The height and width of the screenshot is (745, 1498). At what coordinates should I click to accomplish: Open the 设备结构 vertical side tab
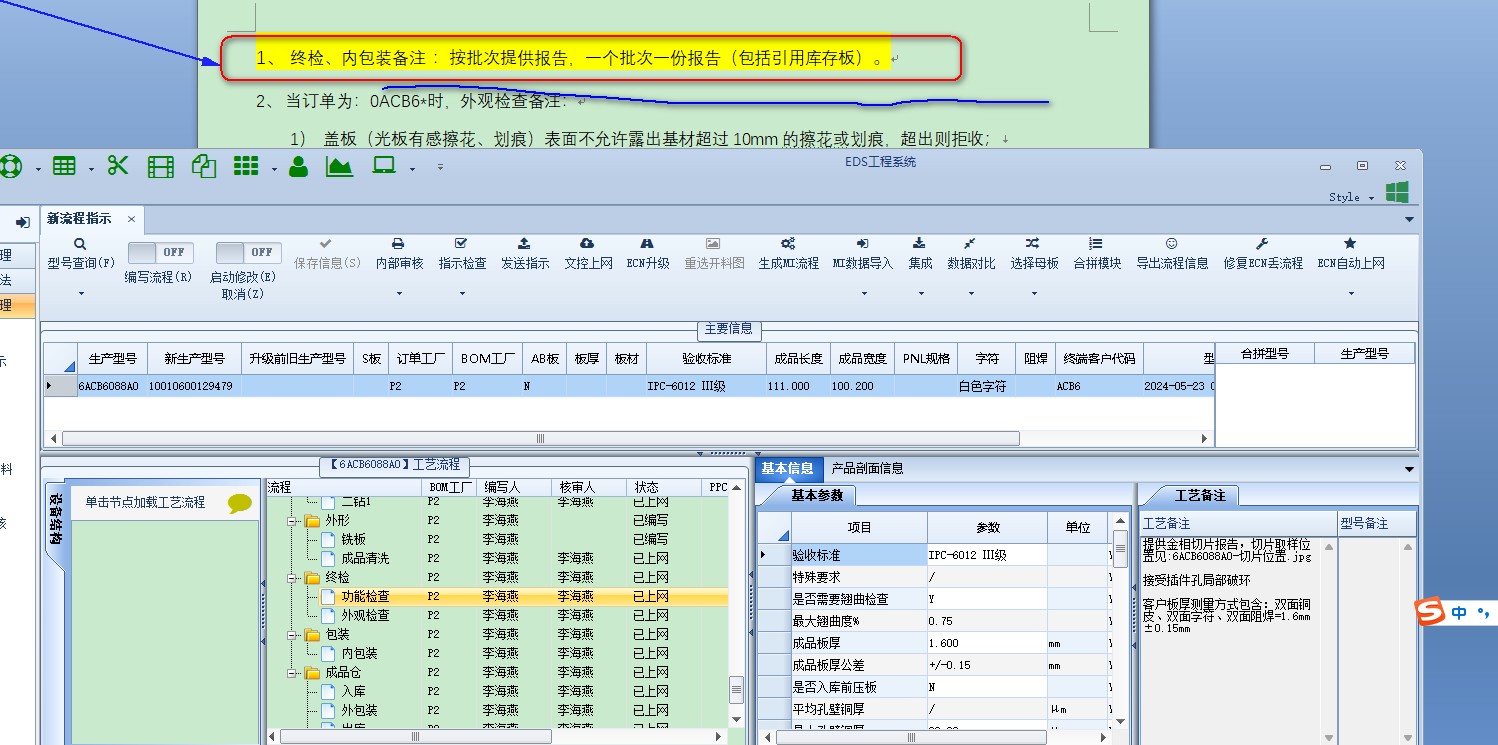pos(55,521)
